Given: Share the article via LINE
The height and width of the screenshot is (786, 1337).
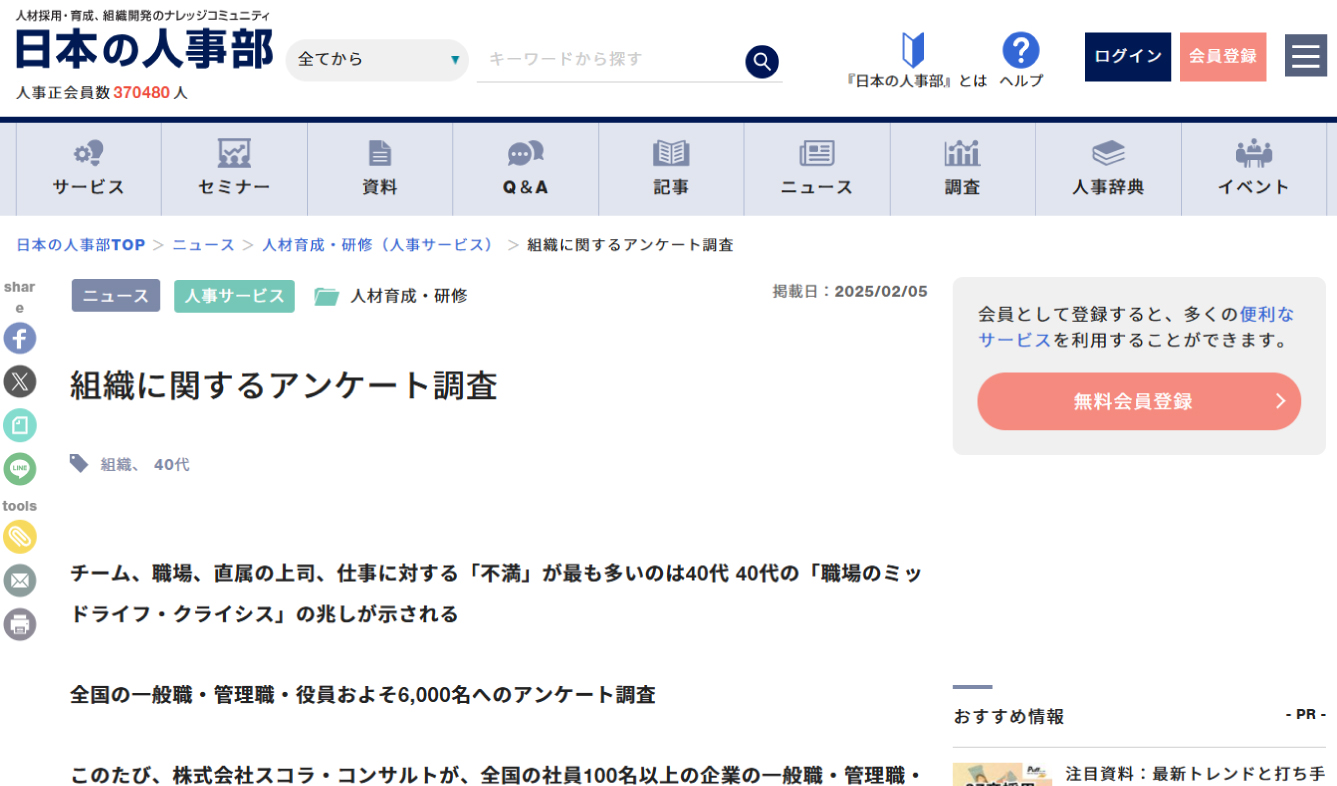Looking at the screenshot, I should coord(20,469).
